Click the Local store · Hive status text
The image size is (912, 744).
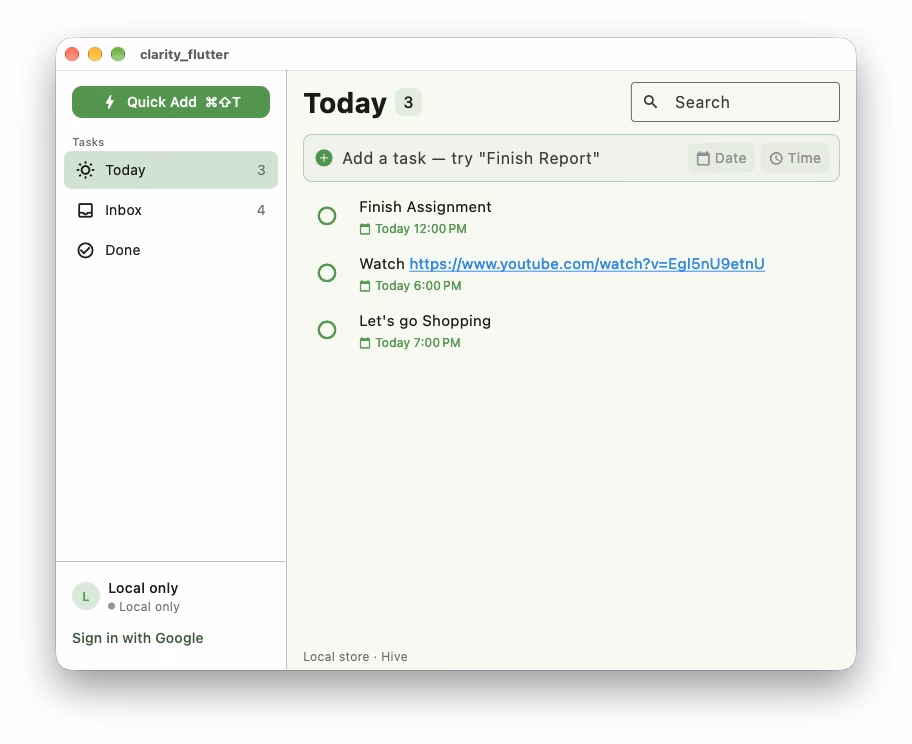(355, 657)
